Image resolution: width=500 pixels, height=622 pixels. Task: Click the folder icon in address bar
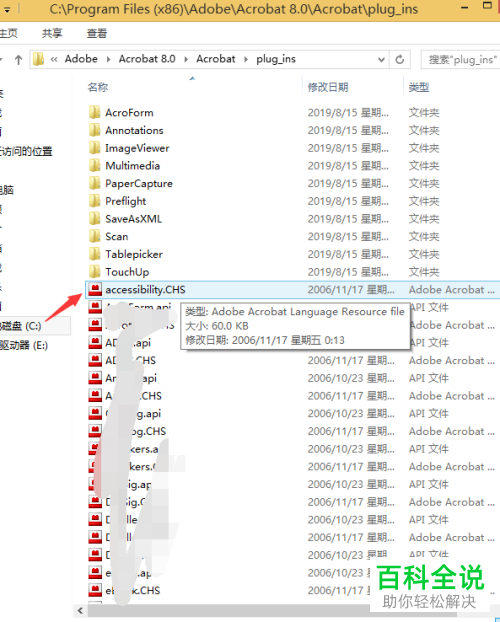click(x=38, y=60)
